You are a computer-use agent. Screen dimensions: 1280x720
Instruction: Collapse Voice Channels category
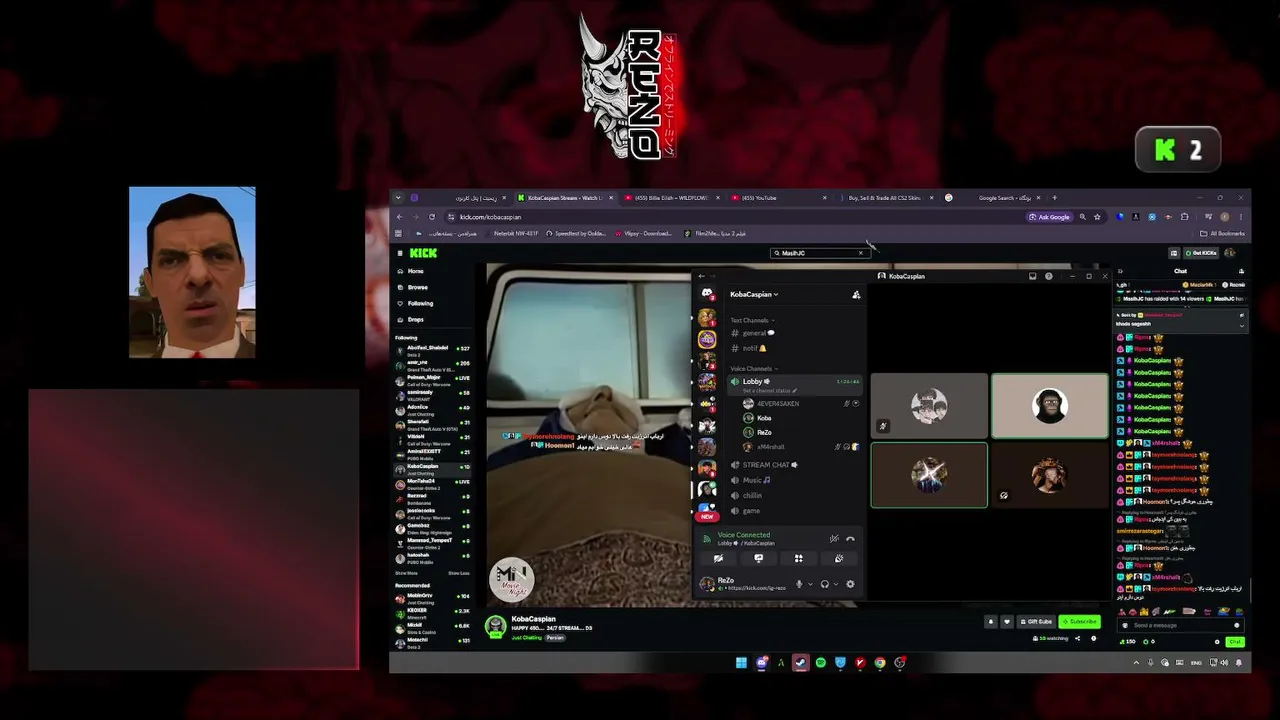pos(753,368)
